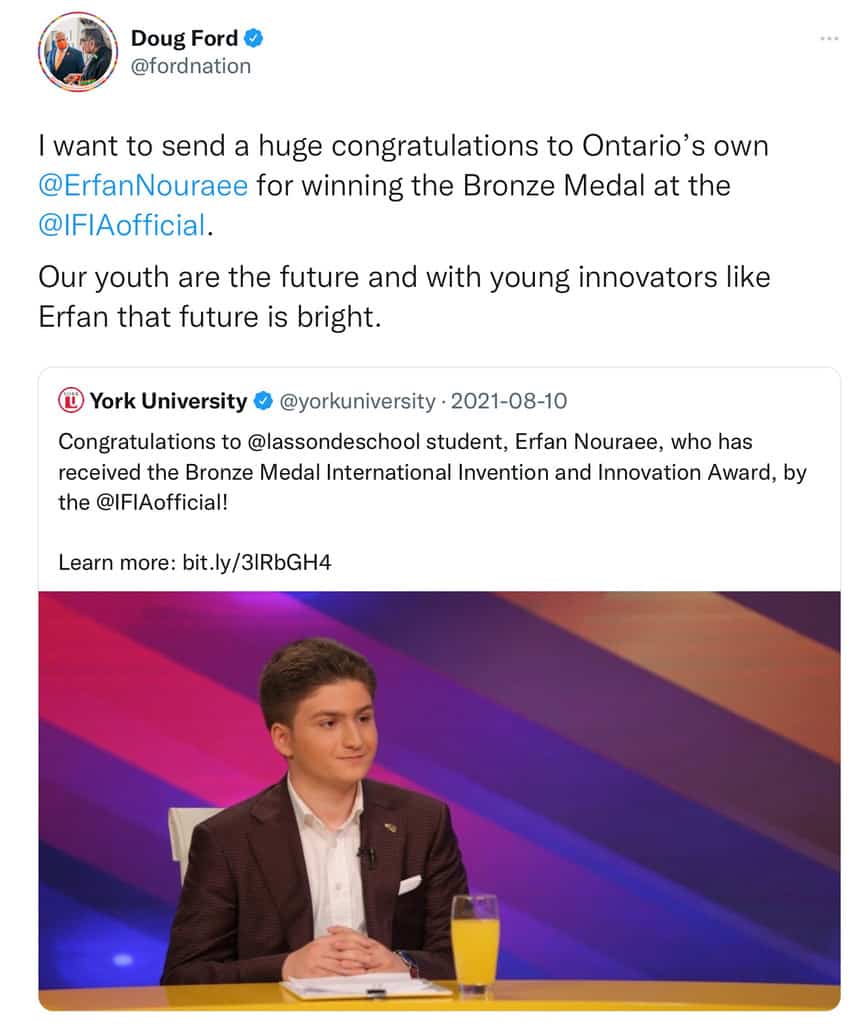Image resolution: width=868 pixels, height=1024 pixels.
Task: Click the verified badge beside Doug Ford
Action: click(256, 39)
